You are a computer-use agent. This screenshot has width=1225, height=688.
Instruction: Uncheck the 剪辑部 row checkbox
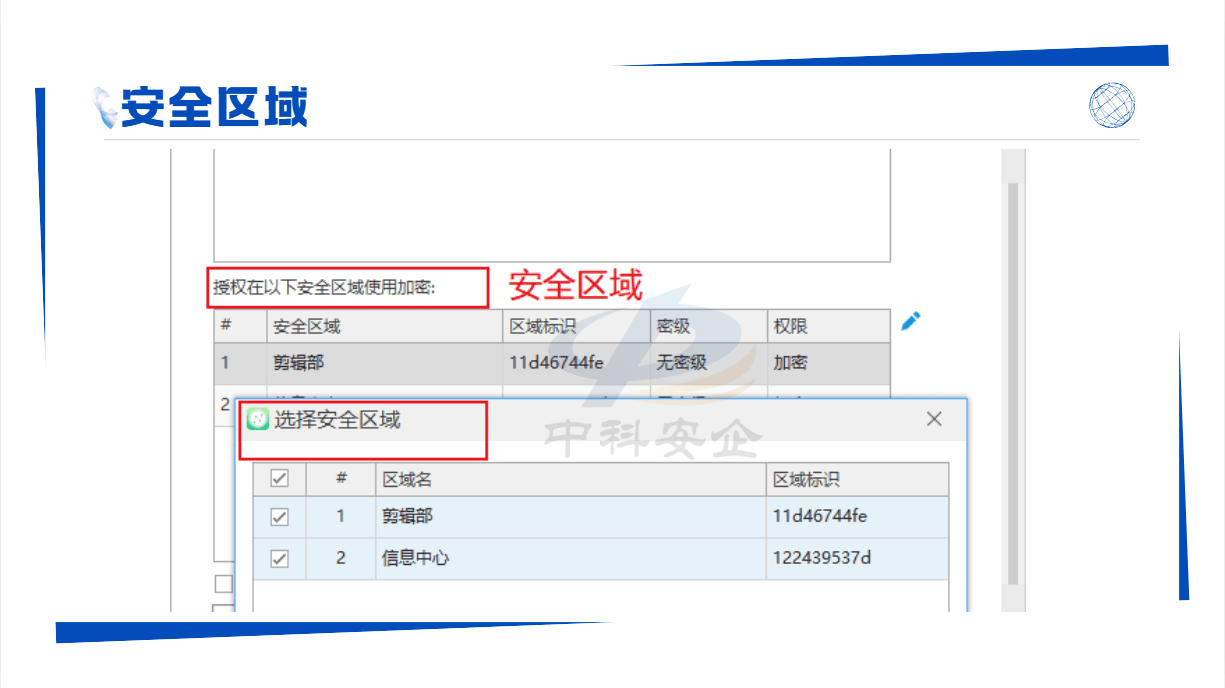[280, 517]
